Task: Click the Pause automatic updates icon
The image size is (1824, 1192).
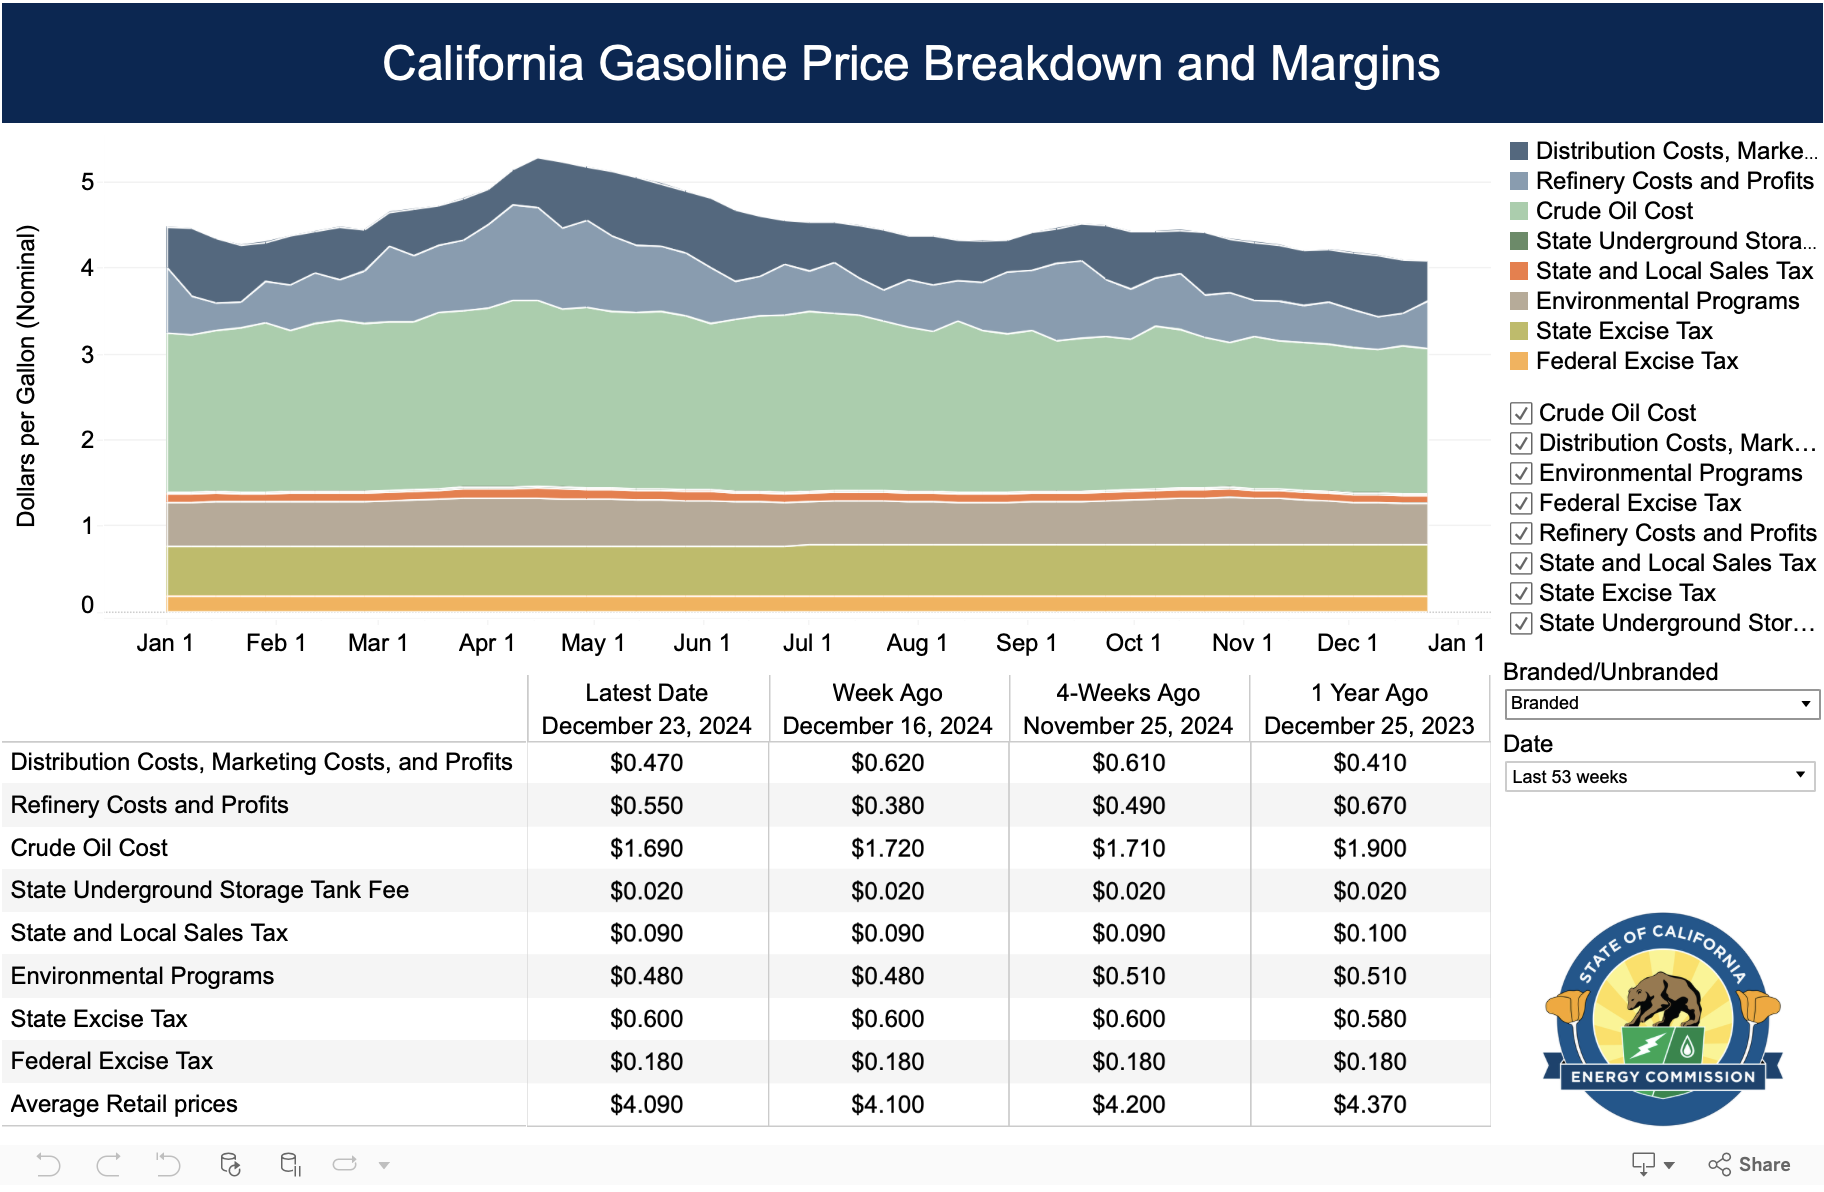Action: coord(290,1163)
